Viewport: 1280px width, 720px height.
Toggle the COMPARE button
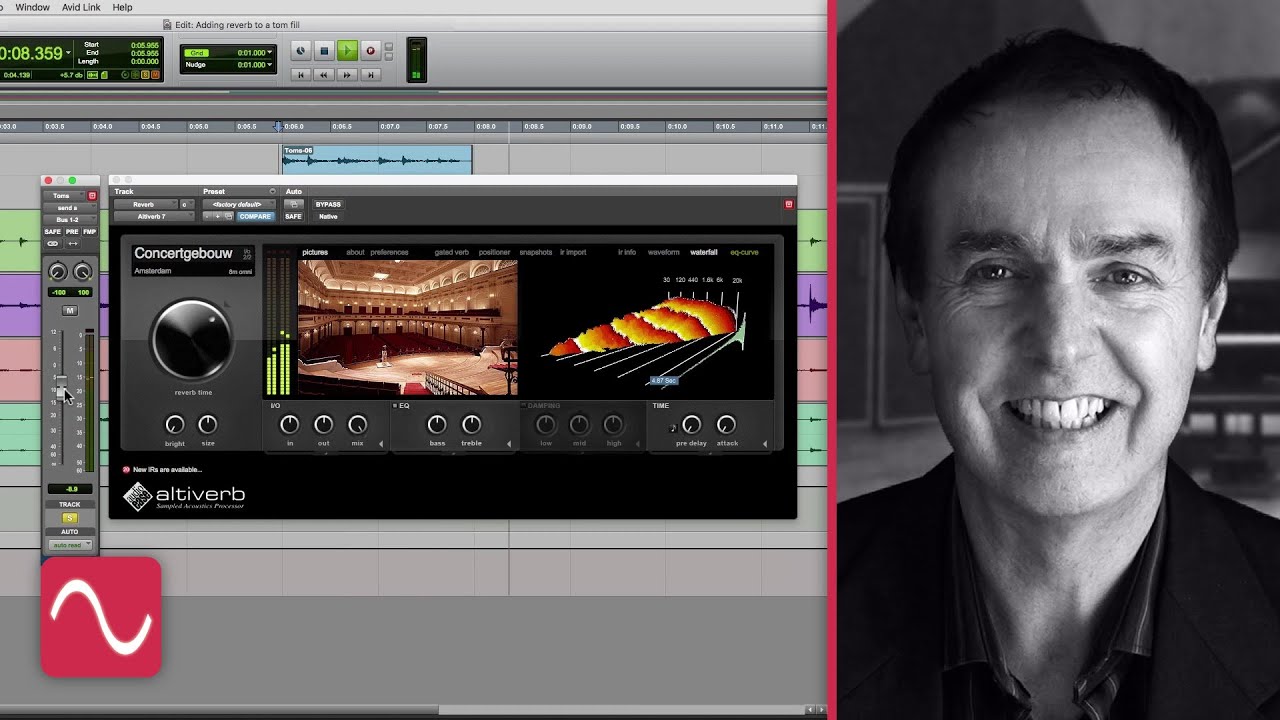(255, 216)
